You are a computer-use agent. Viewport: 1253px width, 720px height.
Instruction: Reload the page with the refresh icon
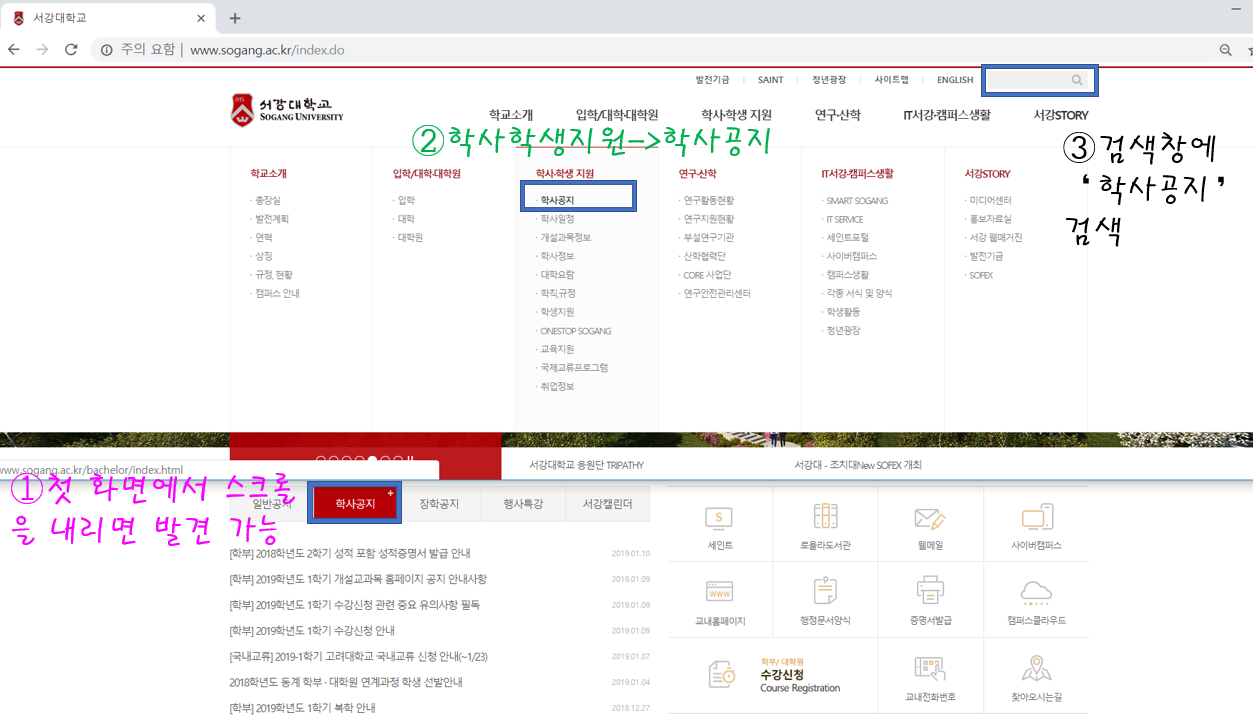71,50
